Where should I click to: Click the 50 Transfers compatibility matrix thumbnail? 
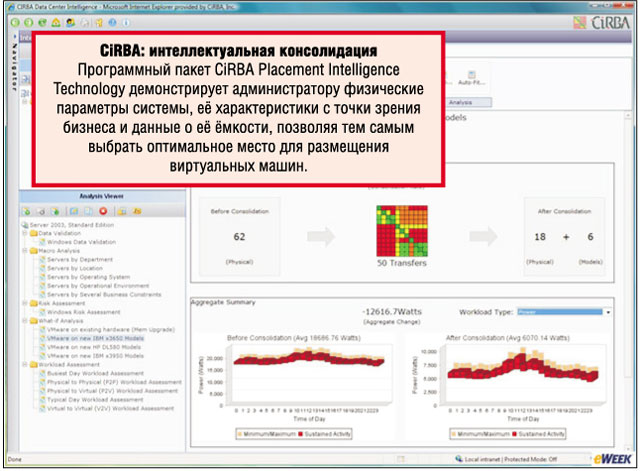pyautogui.click(x=402, y=231)
